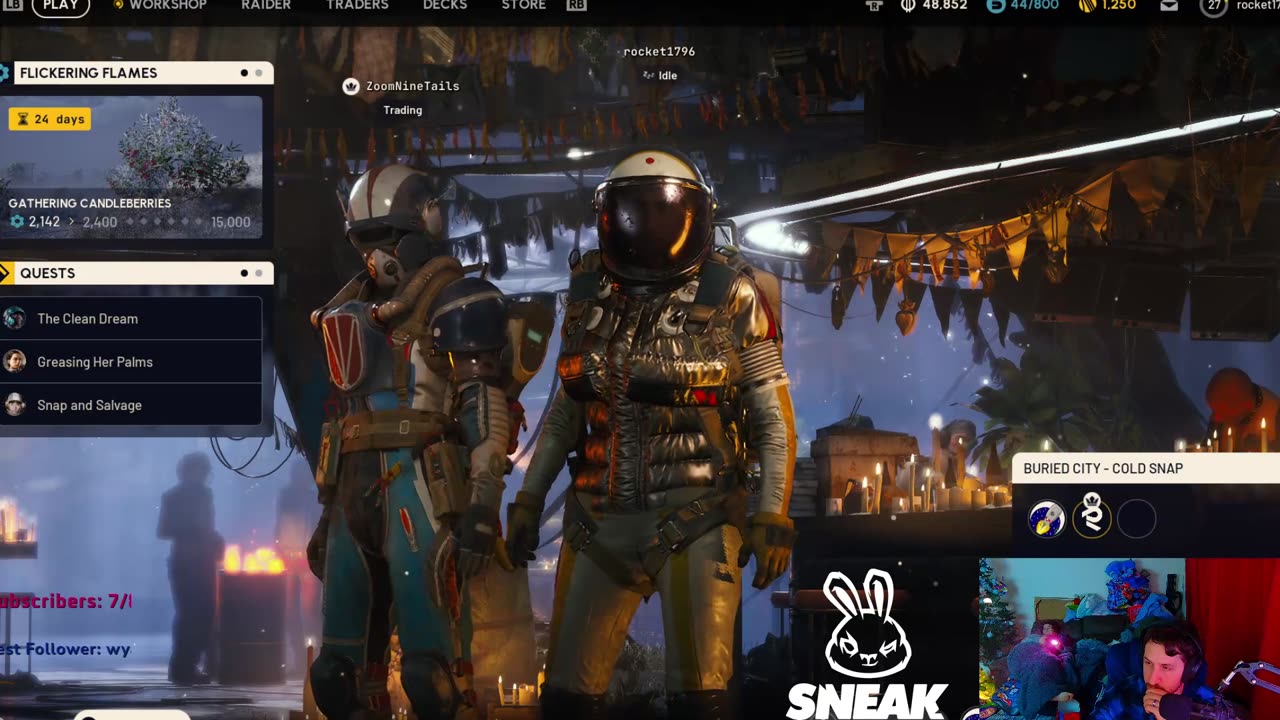The height and width of the screenshot is (720, 1280).
Task: Click the wrench icon on Workshop tab
Action: (x=118, y=5)
